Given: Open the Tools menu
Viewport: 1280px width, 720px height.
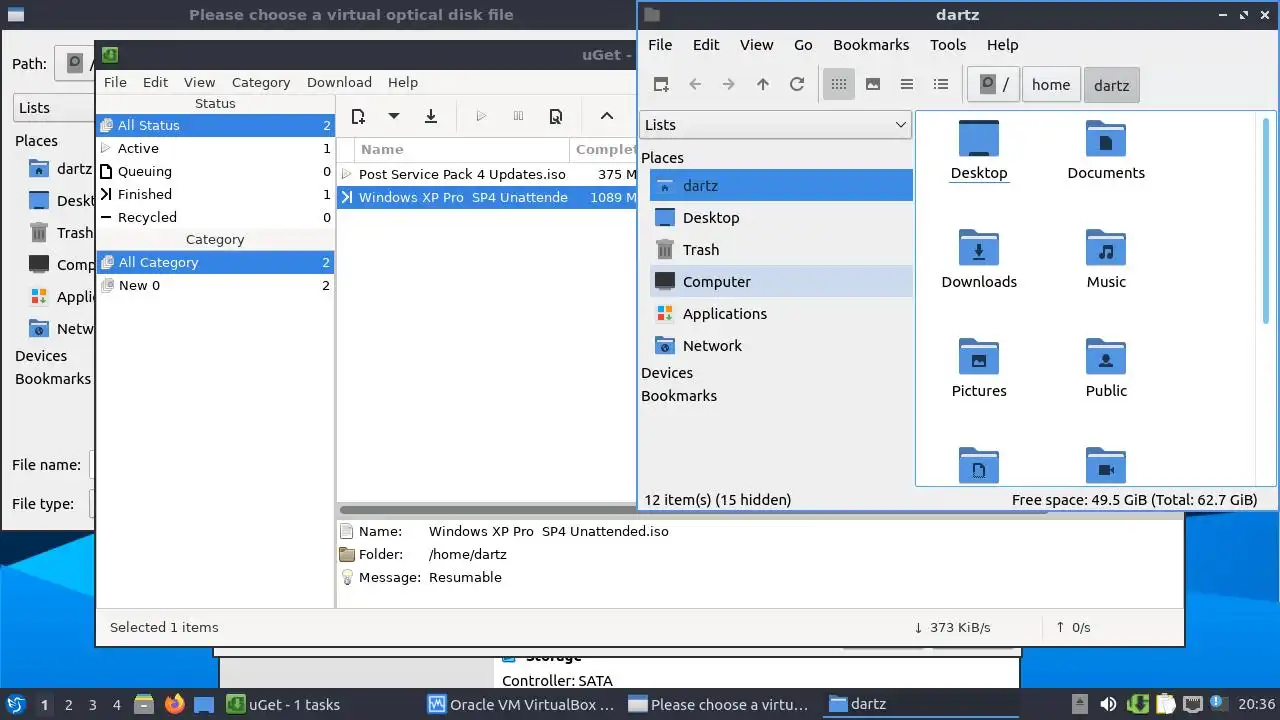Looking at the screenshot, I should click(x=948, y=45).
